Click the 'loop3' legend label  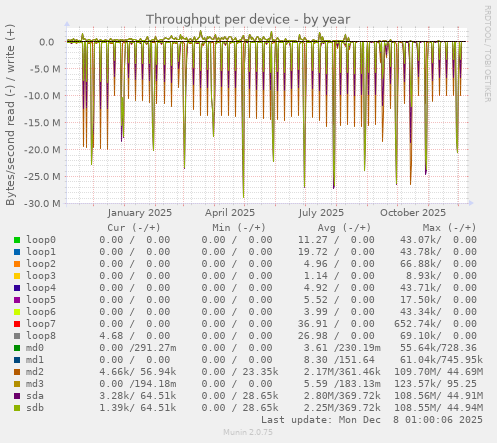(41, 276)
